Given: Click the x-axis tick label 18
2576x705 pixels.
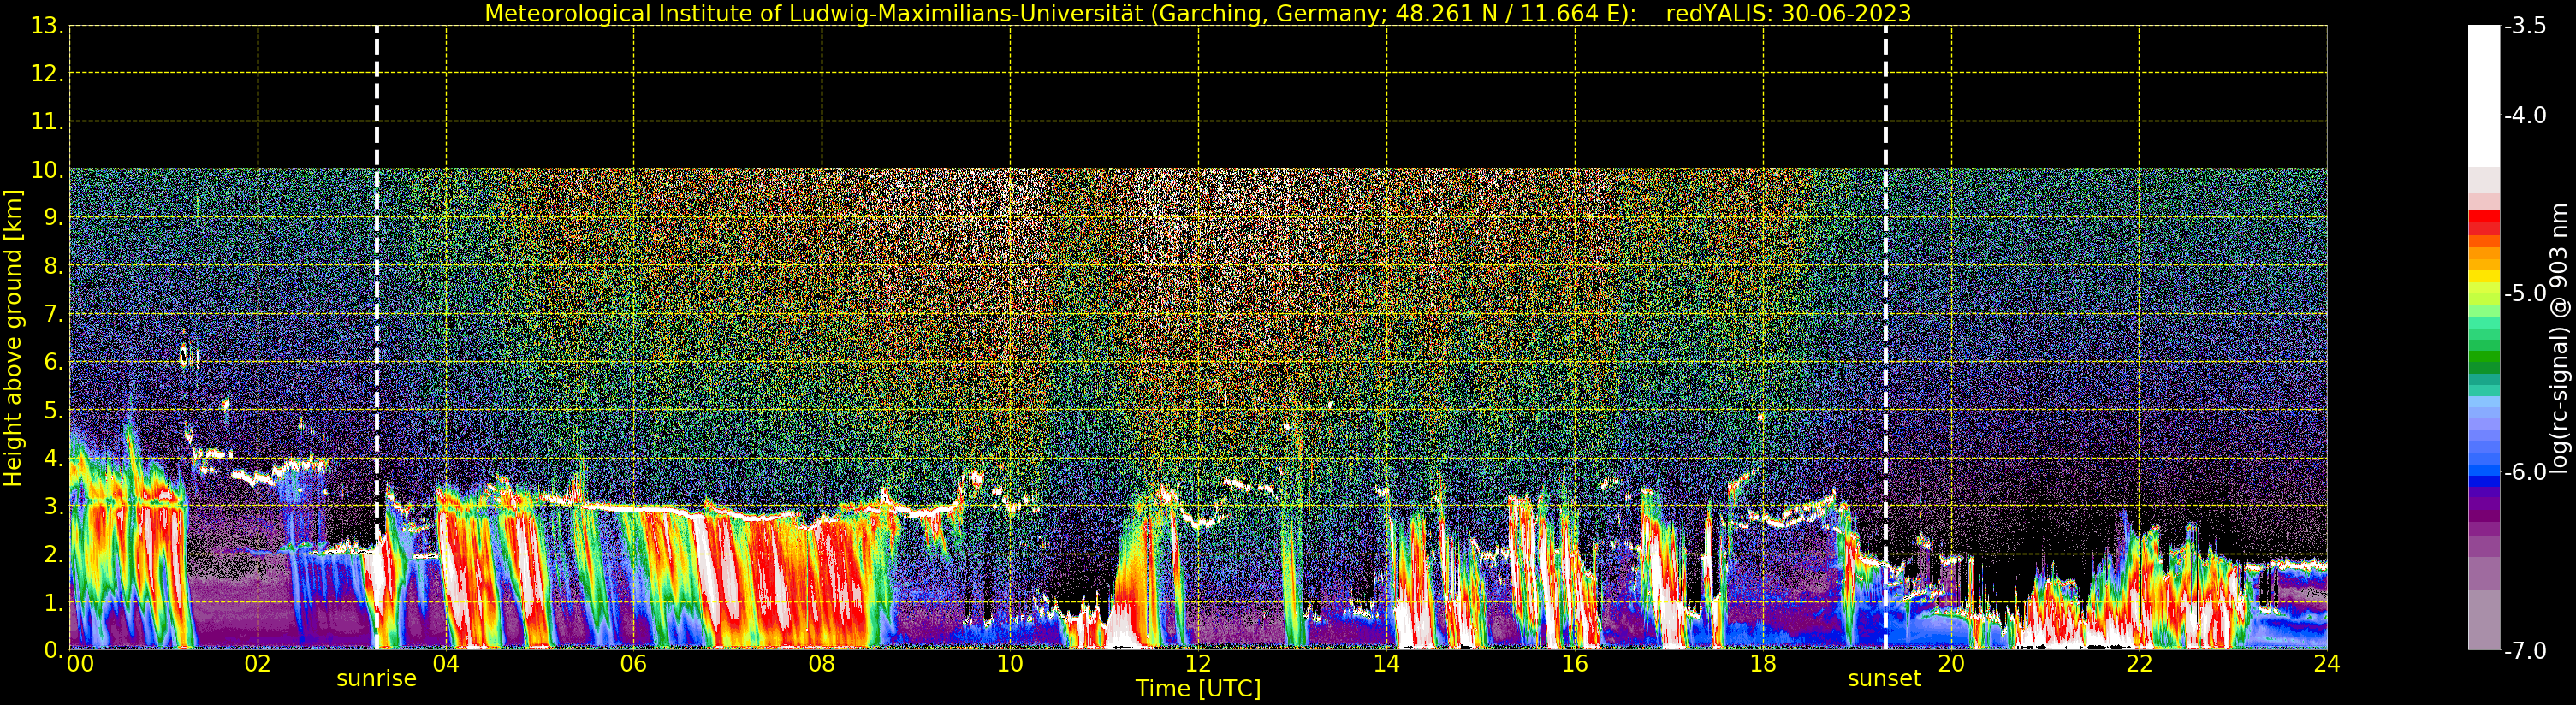Looking at the screenshot, I should pos(1763,663).
